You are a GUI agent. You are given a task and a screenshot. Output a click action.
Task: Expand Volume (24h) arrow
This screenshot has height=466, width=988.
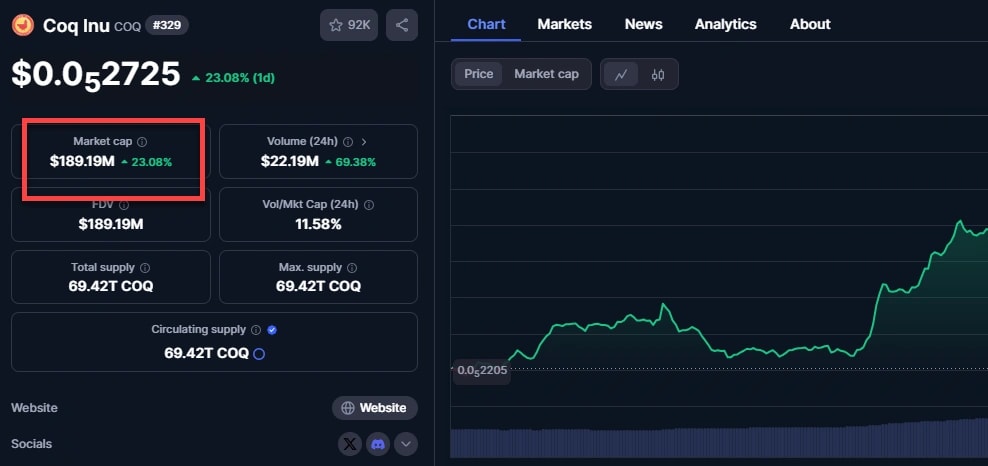pos(363,142)
